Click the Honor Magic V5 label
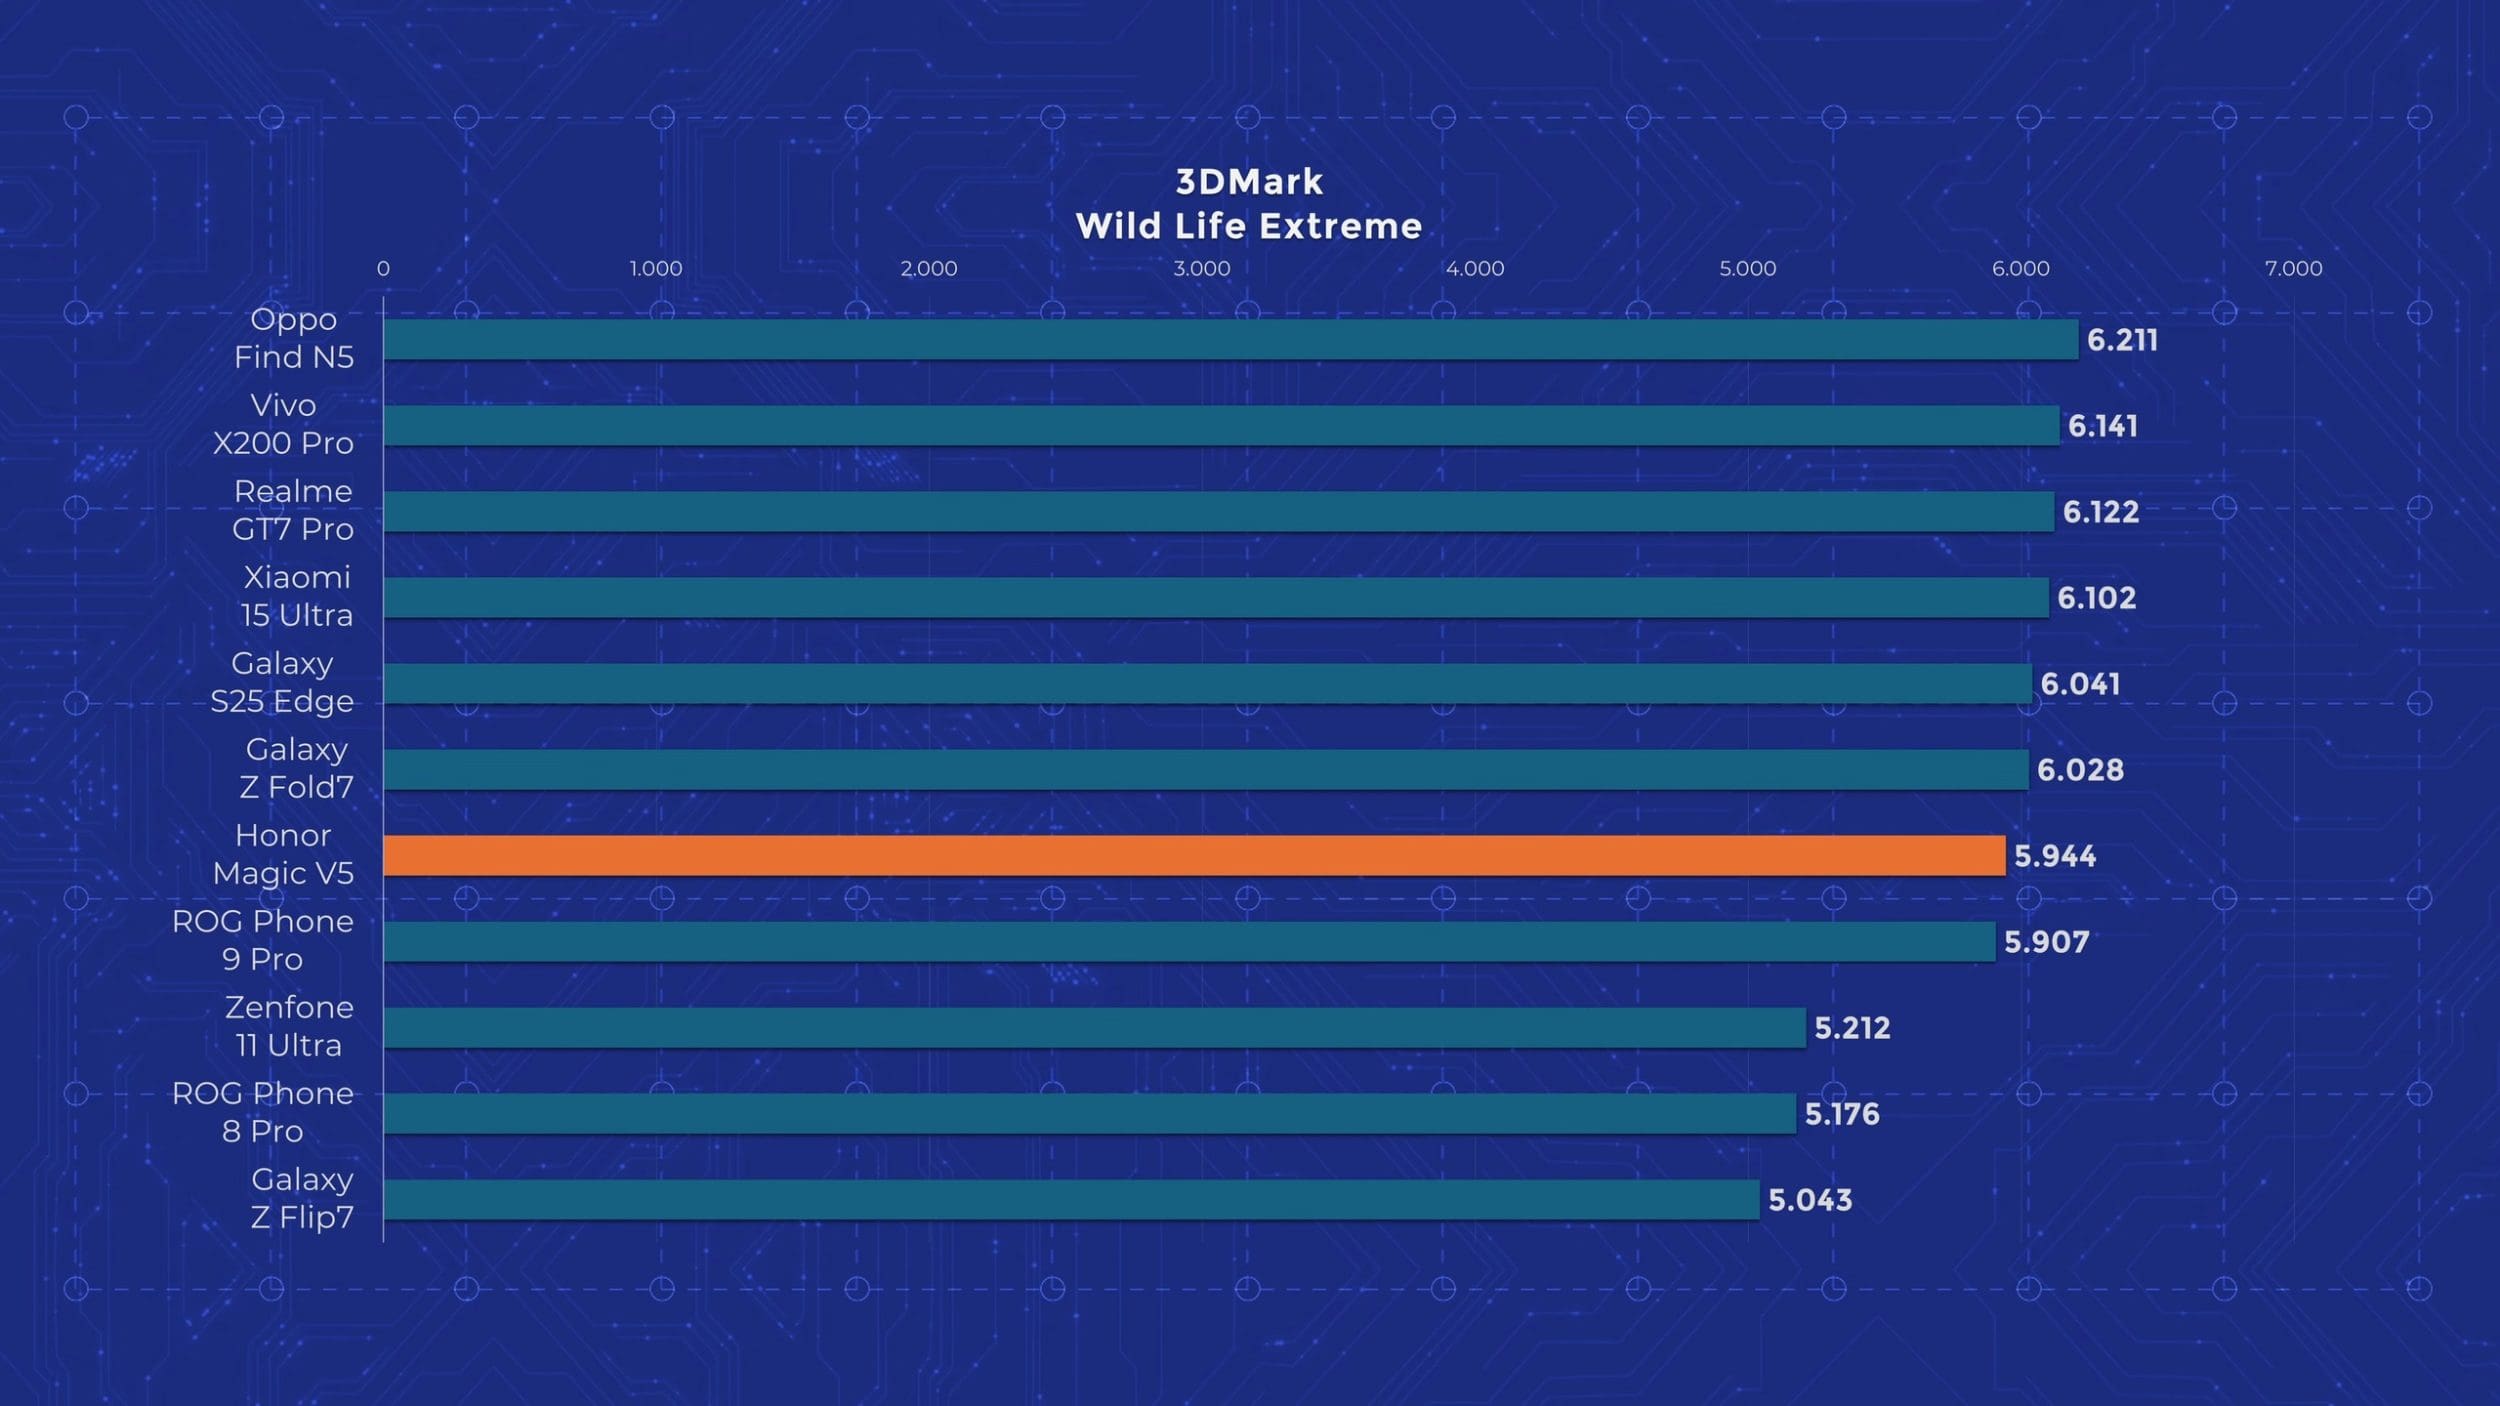 tap(283, 854)
